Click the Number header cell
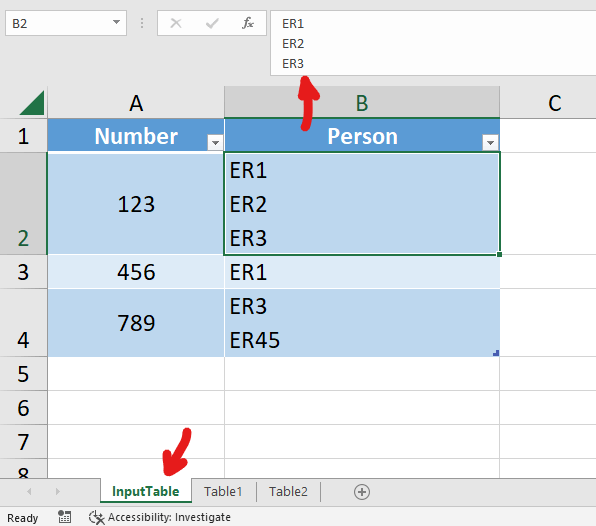 click(x=136, y=136)
